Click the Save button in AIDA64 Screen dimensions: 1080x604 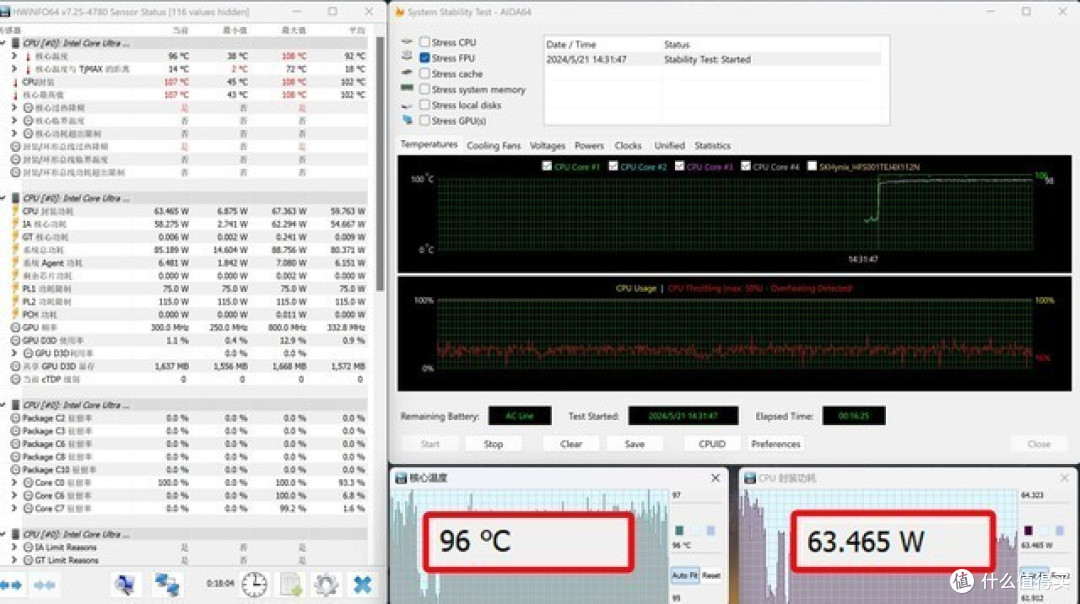pos(634,444)
